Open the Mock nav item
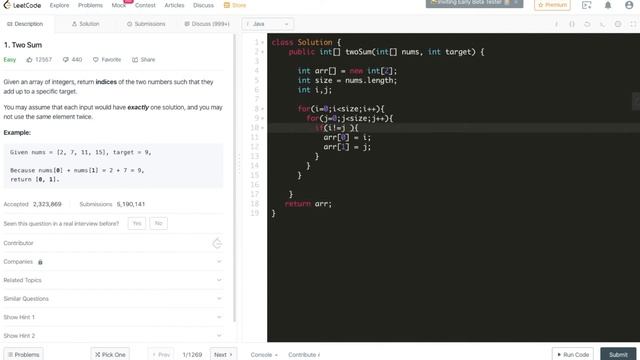This screenshot has height=360, width=640. click(119, 5)
